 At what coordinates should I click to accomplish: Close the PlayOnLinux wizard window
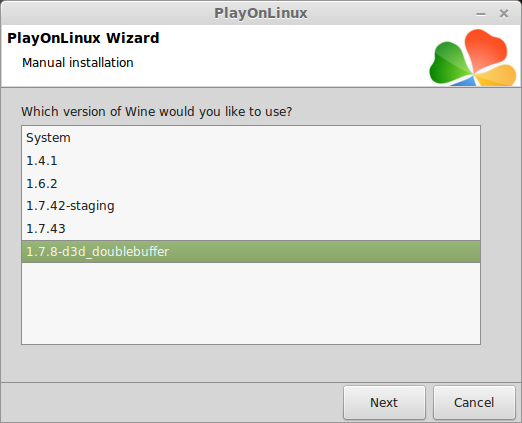[504, 14]
